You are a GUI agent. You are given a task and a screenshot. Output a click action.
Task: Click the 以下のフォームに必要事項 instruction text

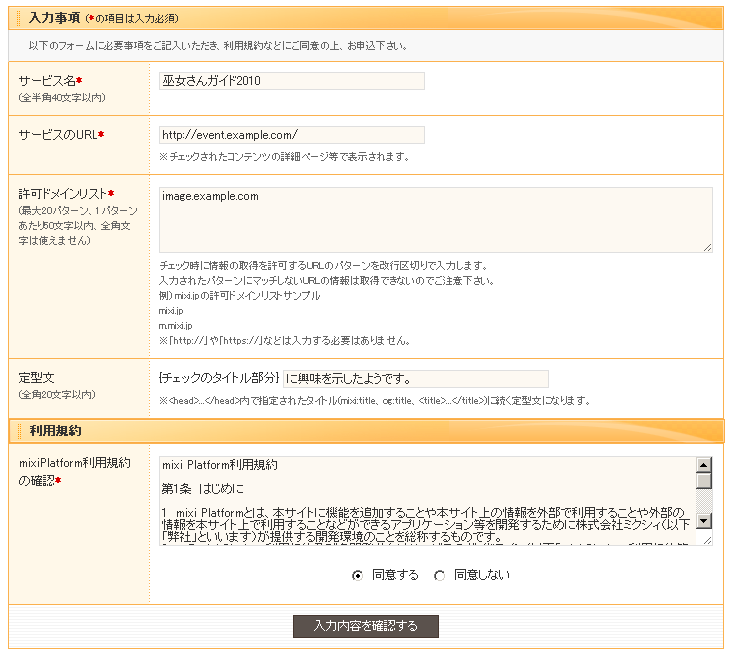point(218,46)
